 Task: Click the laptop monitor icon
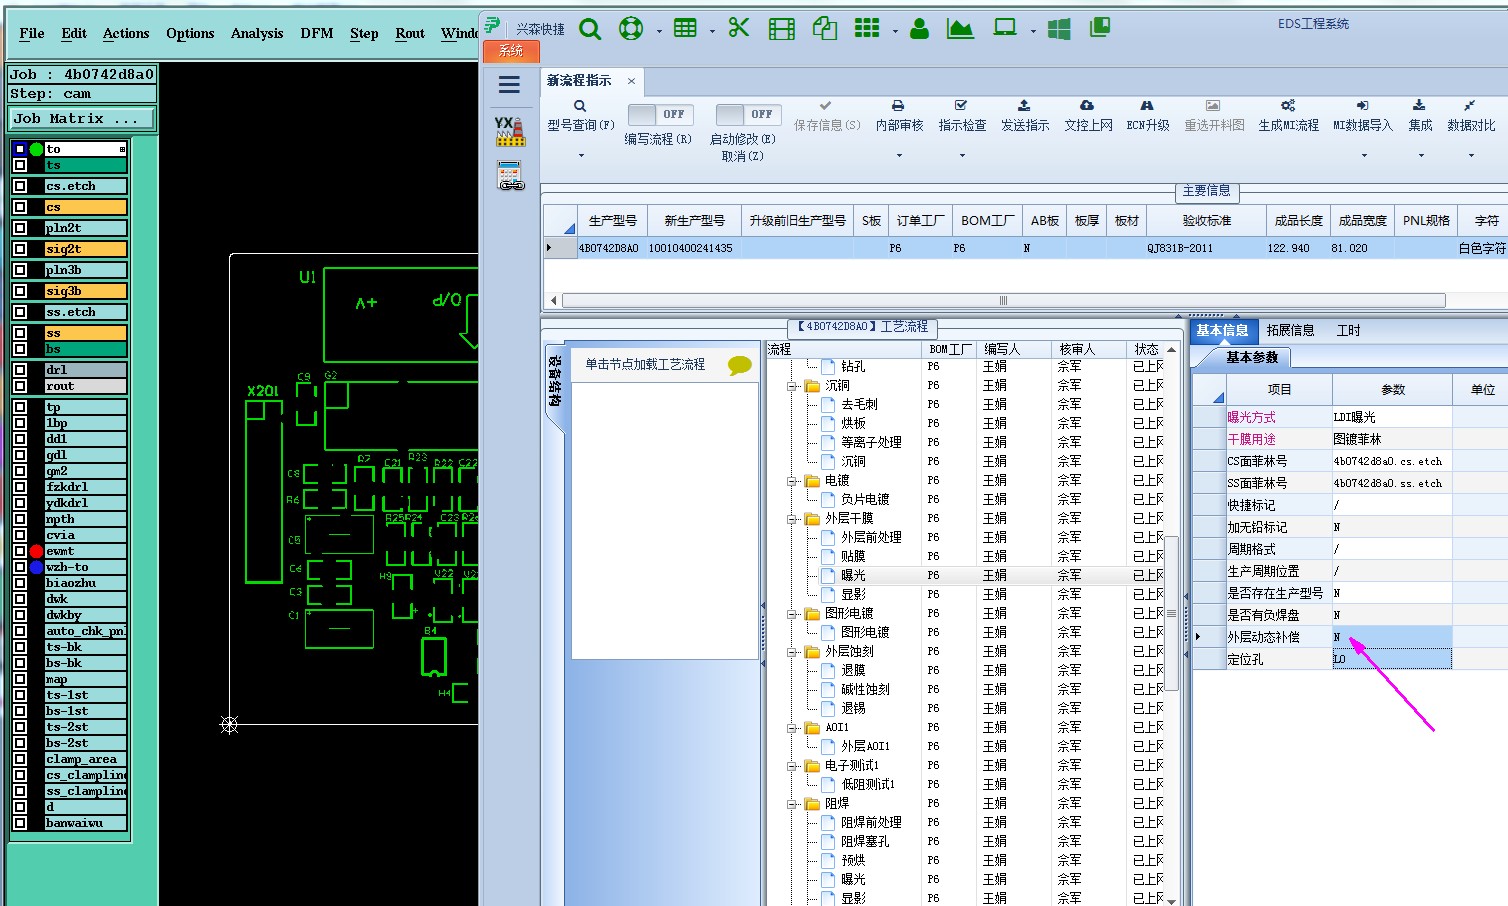click(x=1005, y=28)
